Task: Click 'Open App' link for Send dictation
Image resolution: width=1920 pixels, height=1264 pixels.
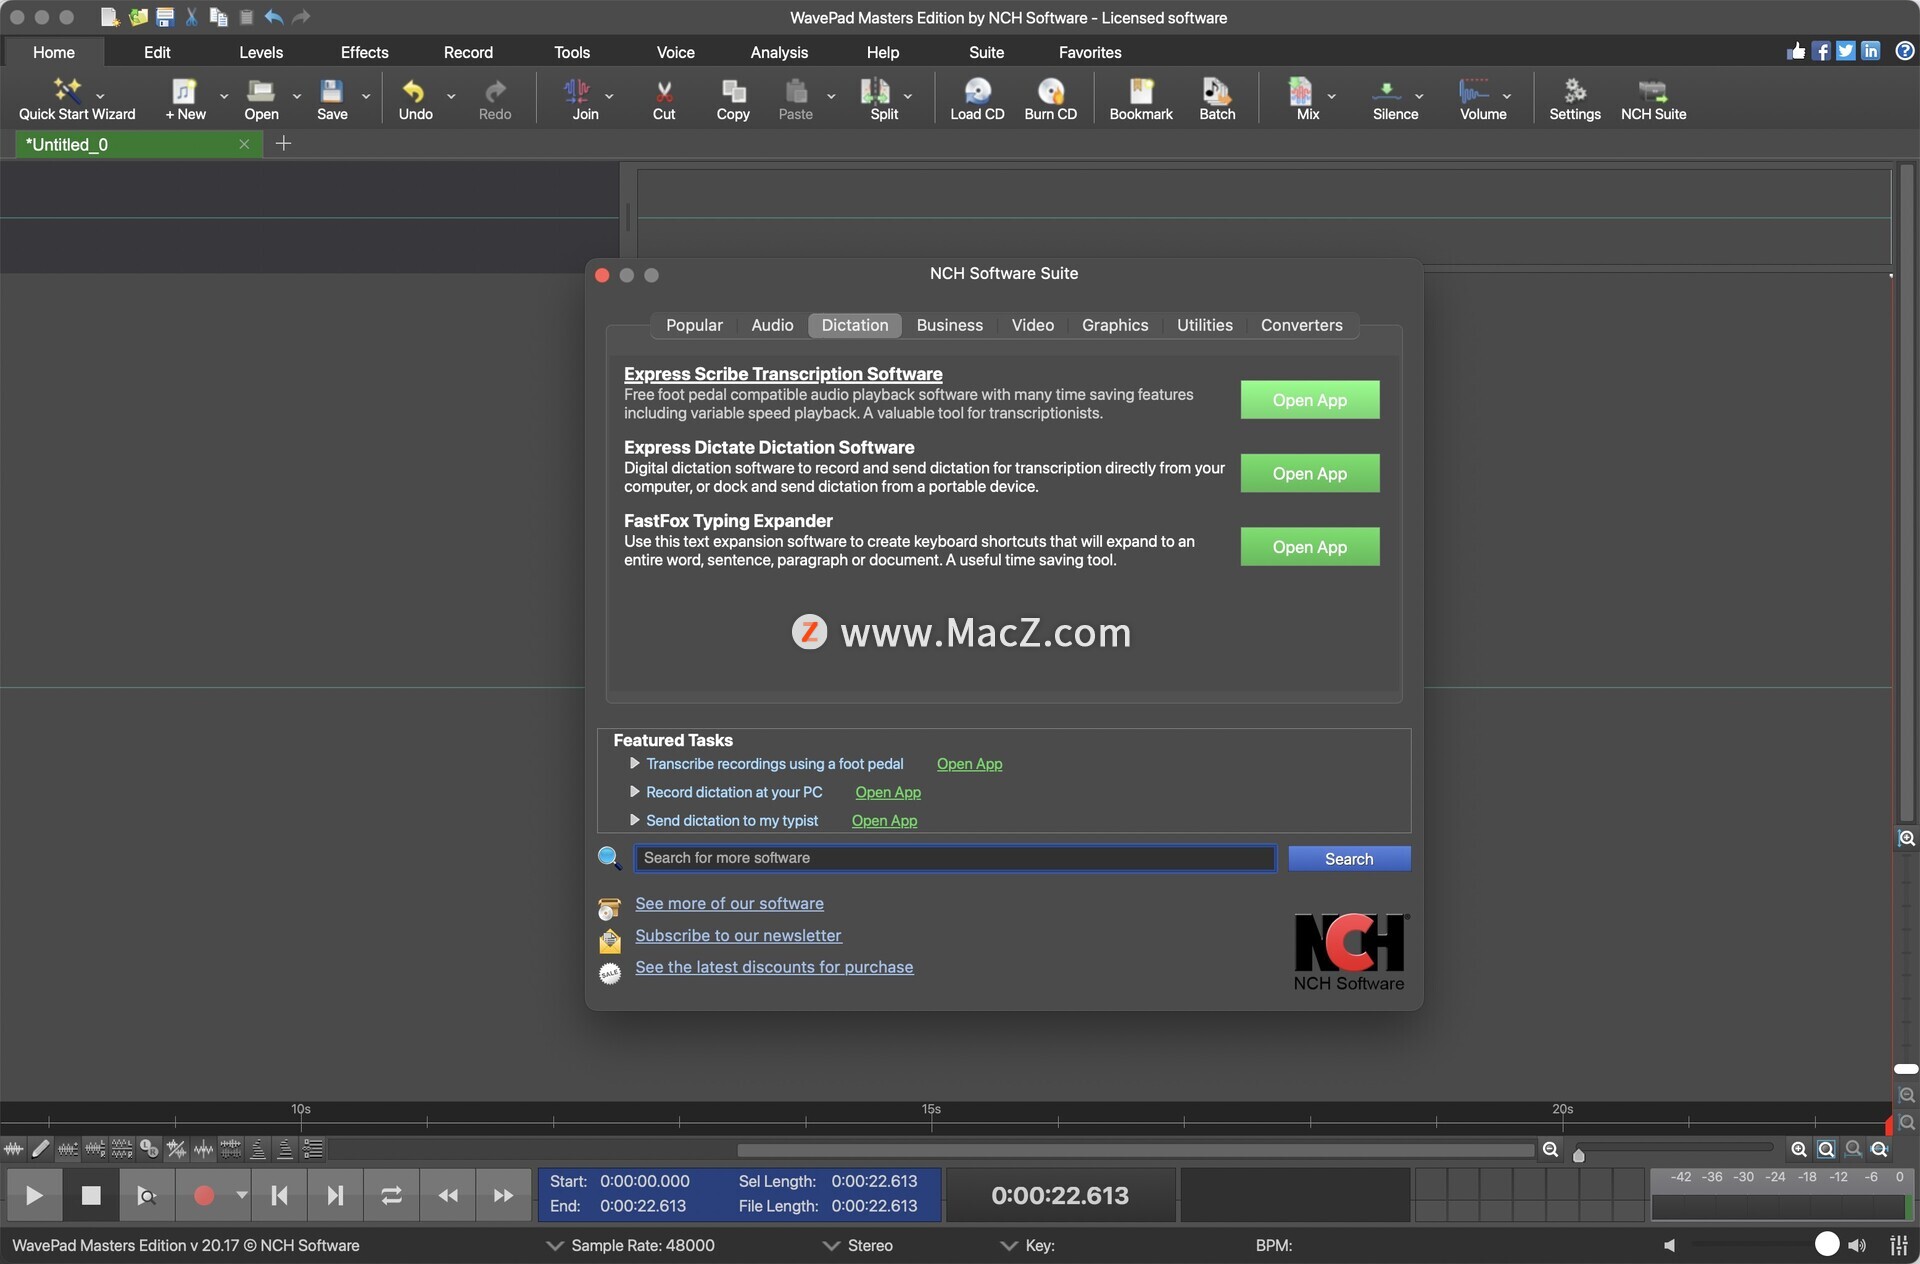Action: [x=884, y=820]
